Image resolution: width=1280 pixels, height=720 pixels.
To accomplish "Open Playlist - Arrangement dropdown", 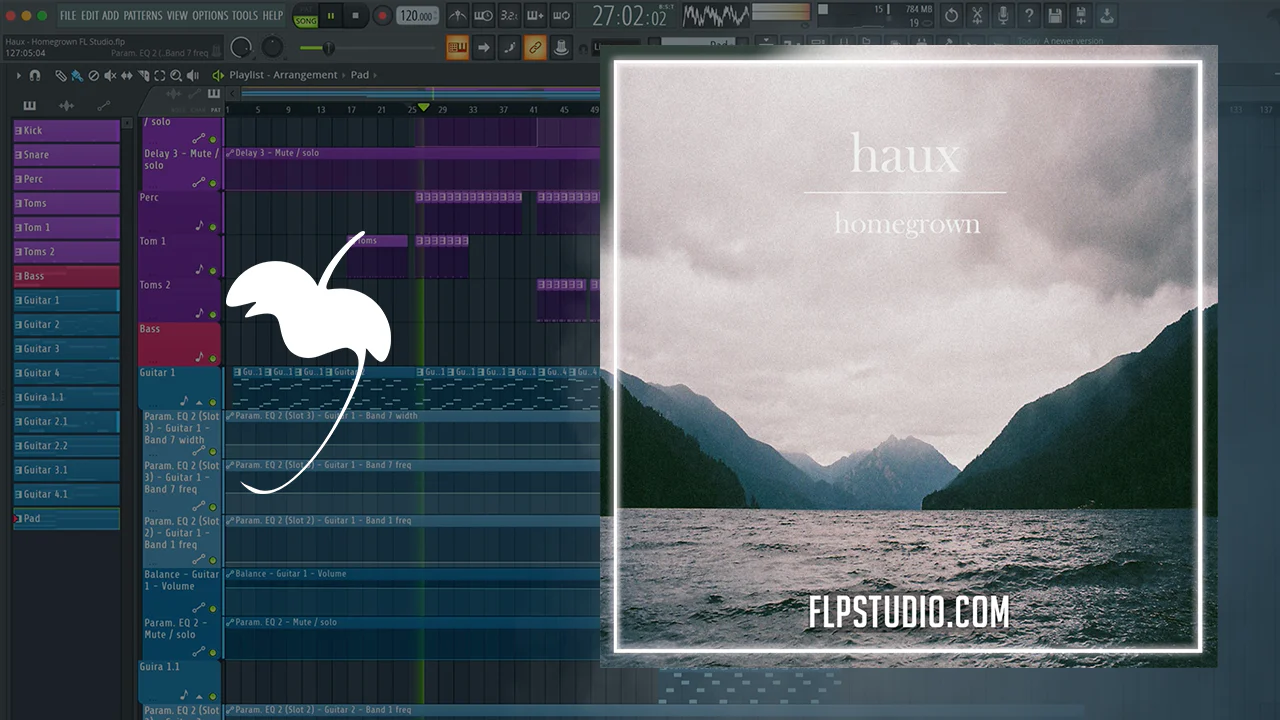I will tap(283, 75).
